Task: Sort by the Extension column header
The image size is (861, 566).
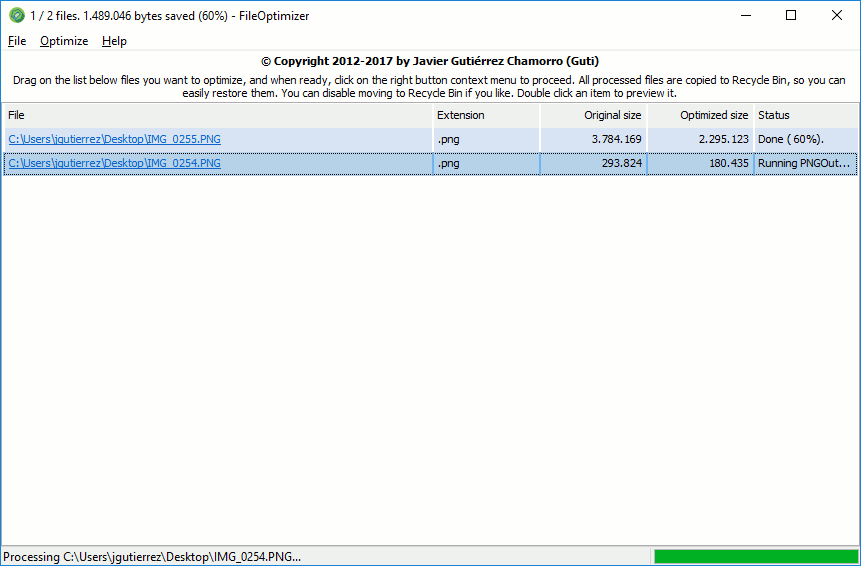Action: click(x=487, y=115)
